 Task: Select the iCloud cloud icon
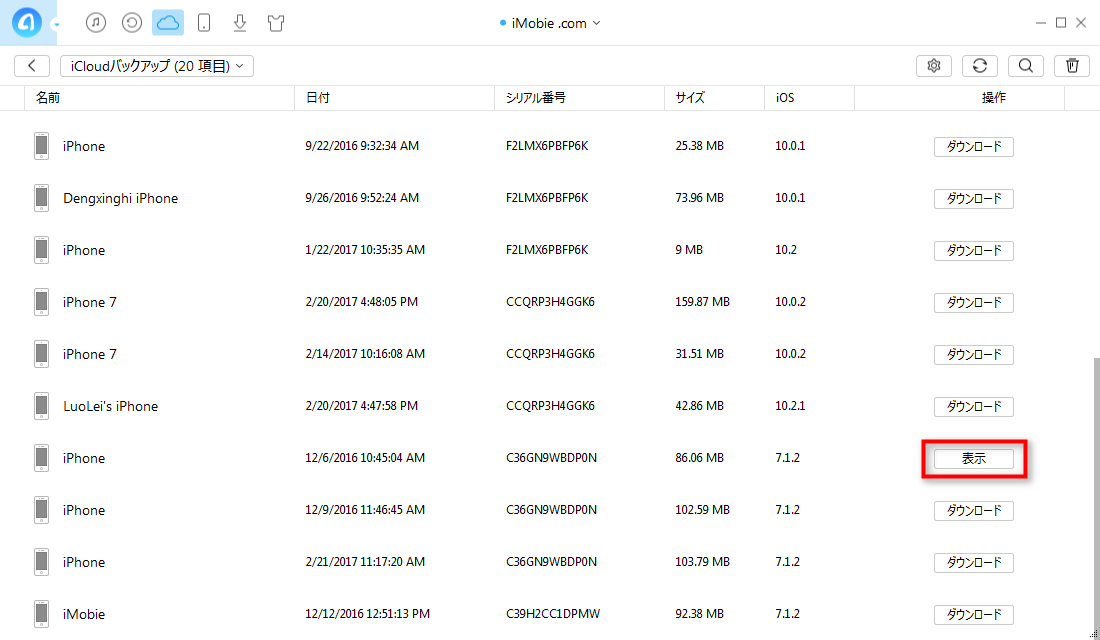click(x=168, y=22)
